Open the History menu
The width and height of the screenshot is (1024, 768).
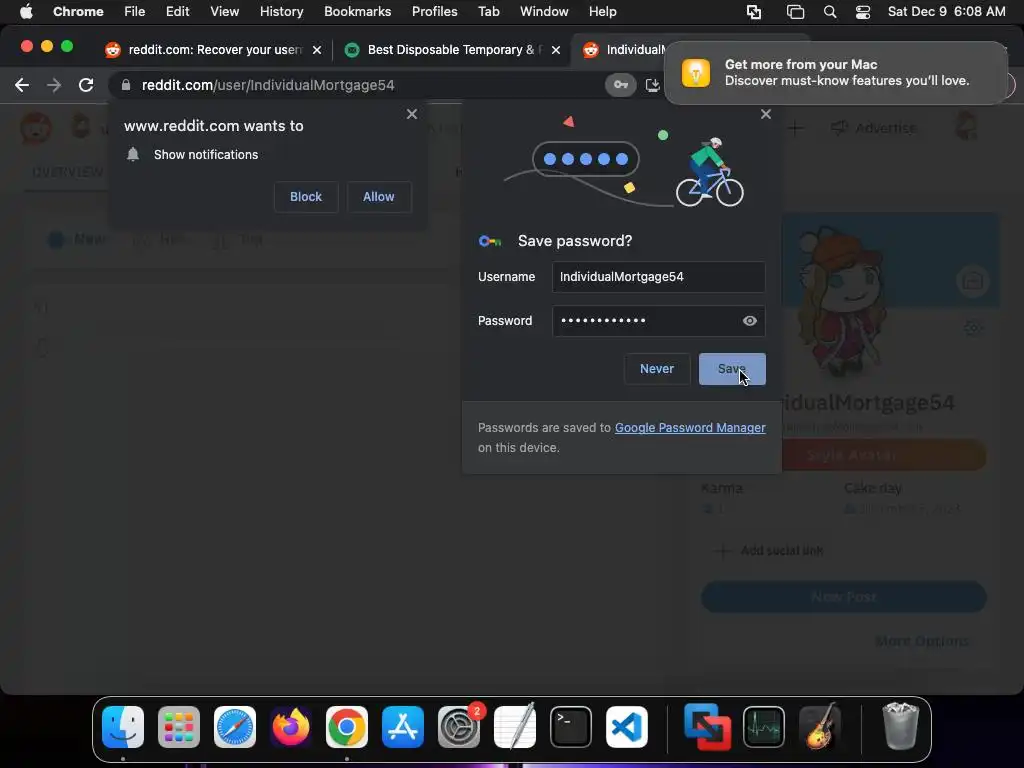coord(281,12)
